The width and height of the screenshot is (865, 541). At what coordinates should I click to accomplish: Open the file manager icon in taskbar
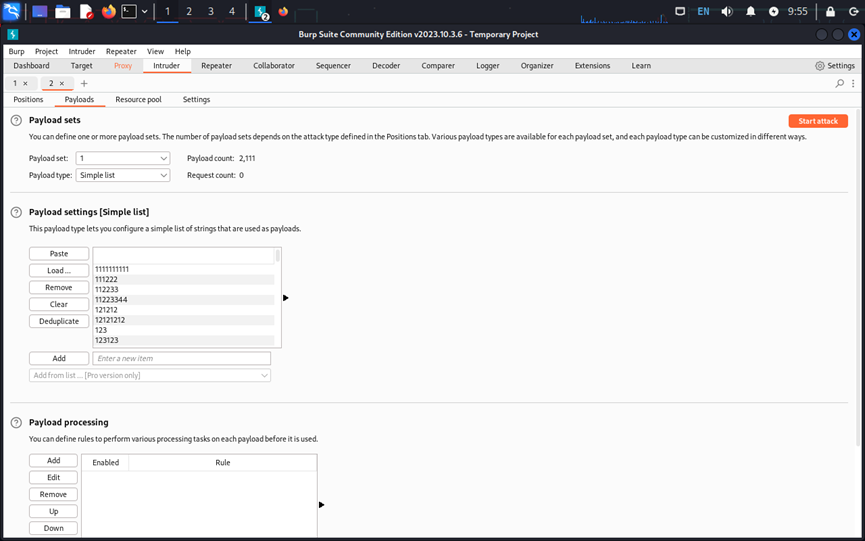(x=63, y=11)
